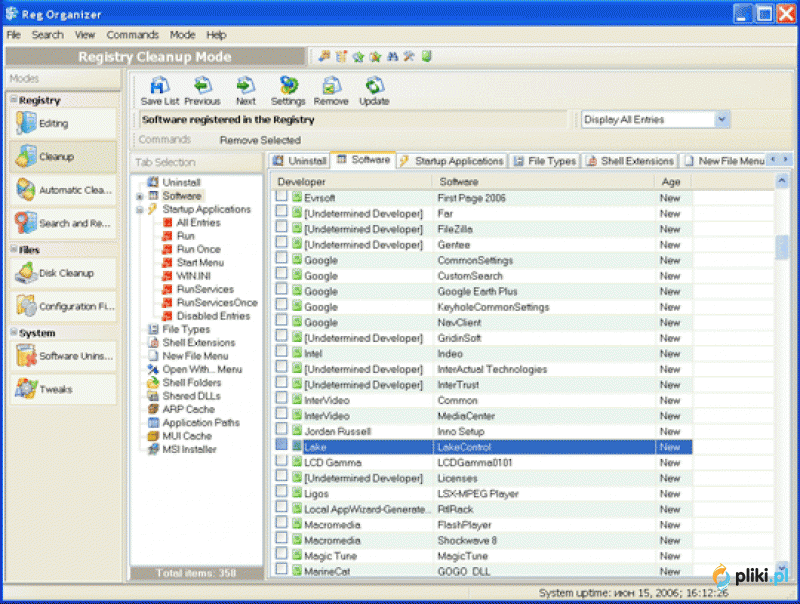Check the Ligos LSX-MPEG Player checkbox
The image size is (800, 604).
coord(281,491)
